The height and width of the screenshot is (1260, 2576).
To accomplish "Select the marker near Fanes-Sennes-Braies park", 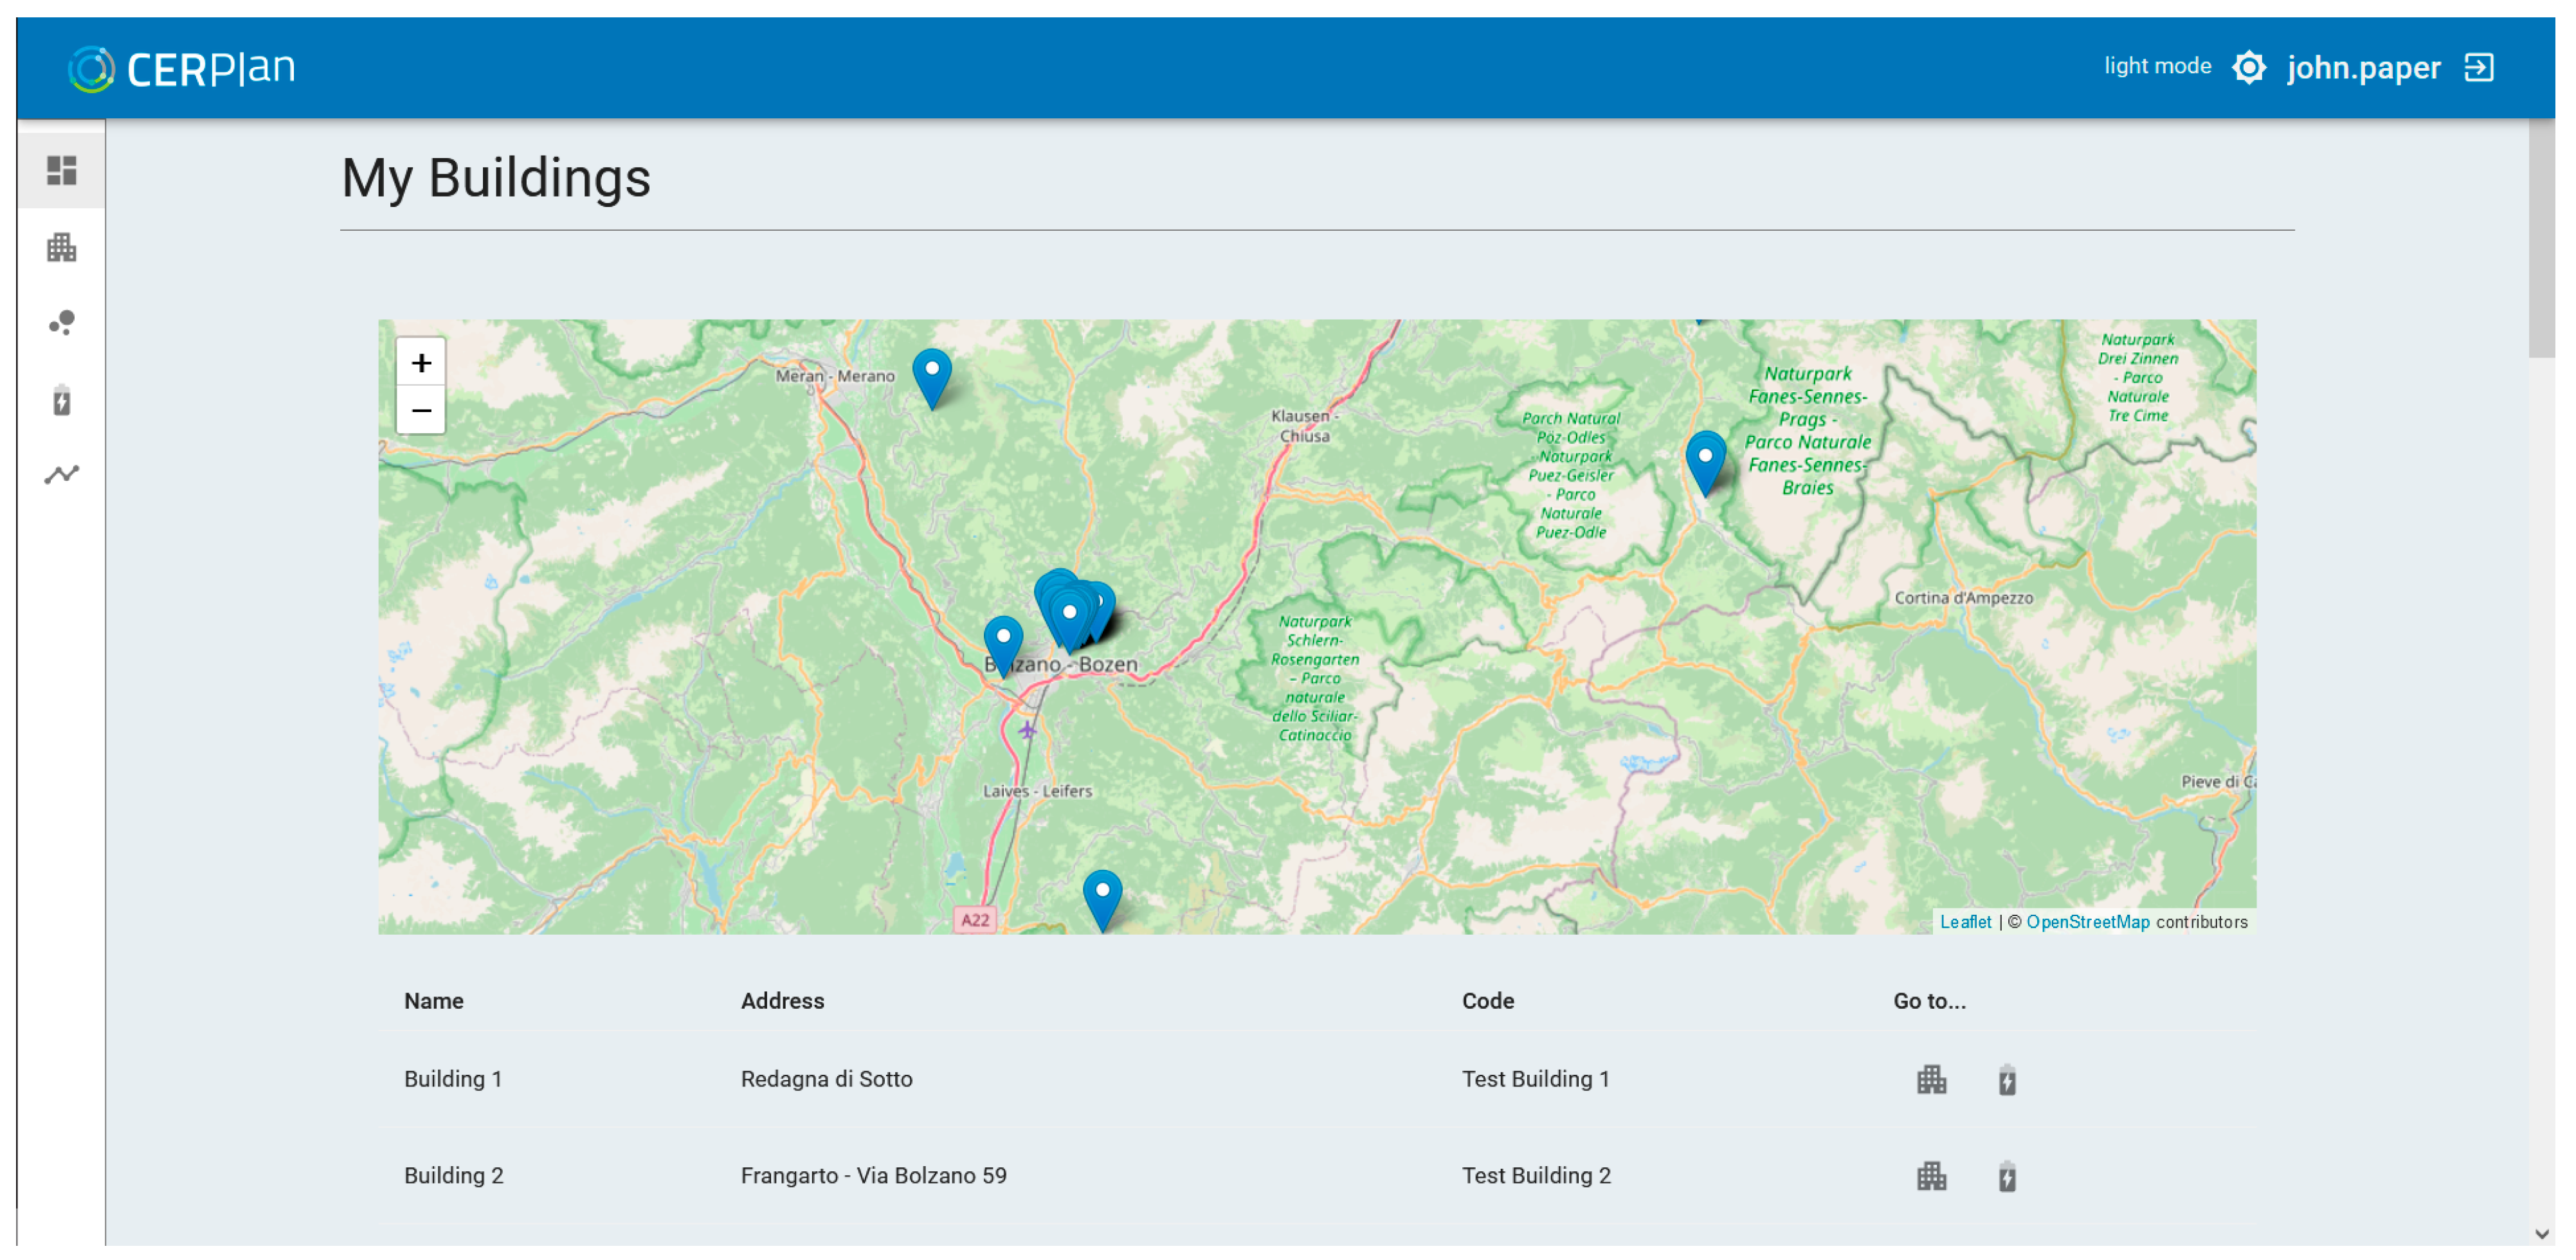I will tap(1706, 460).
